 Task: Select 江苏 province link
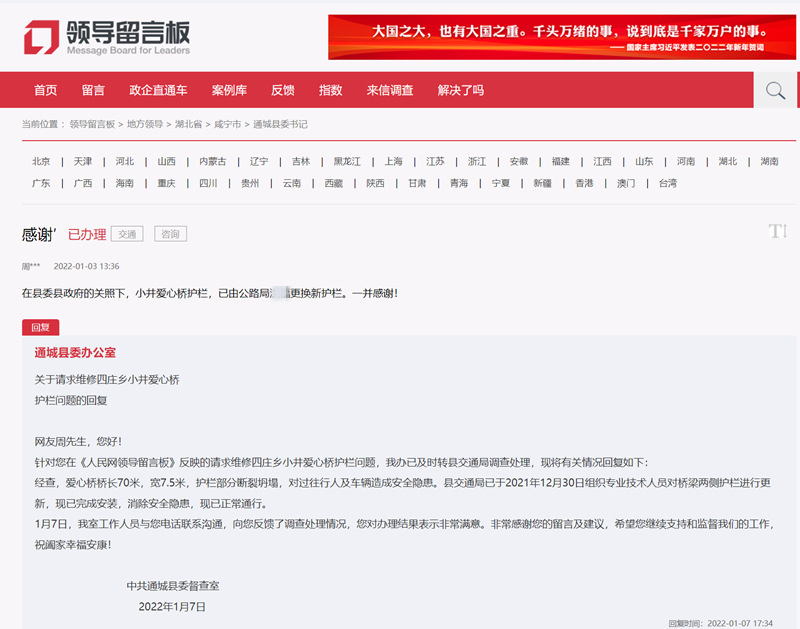[435, 161]
